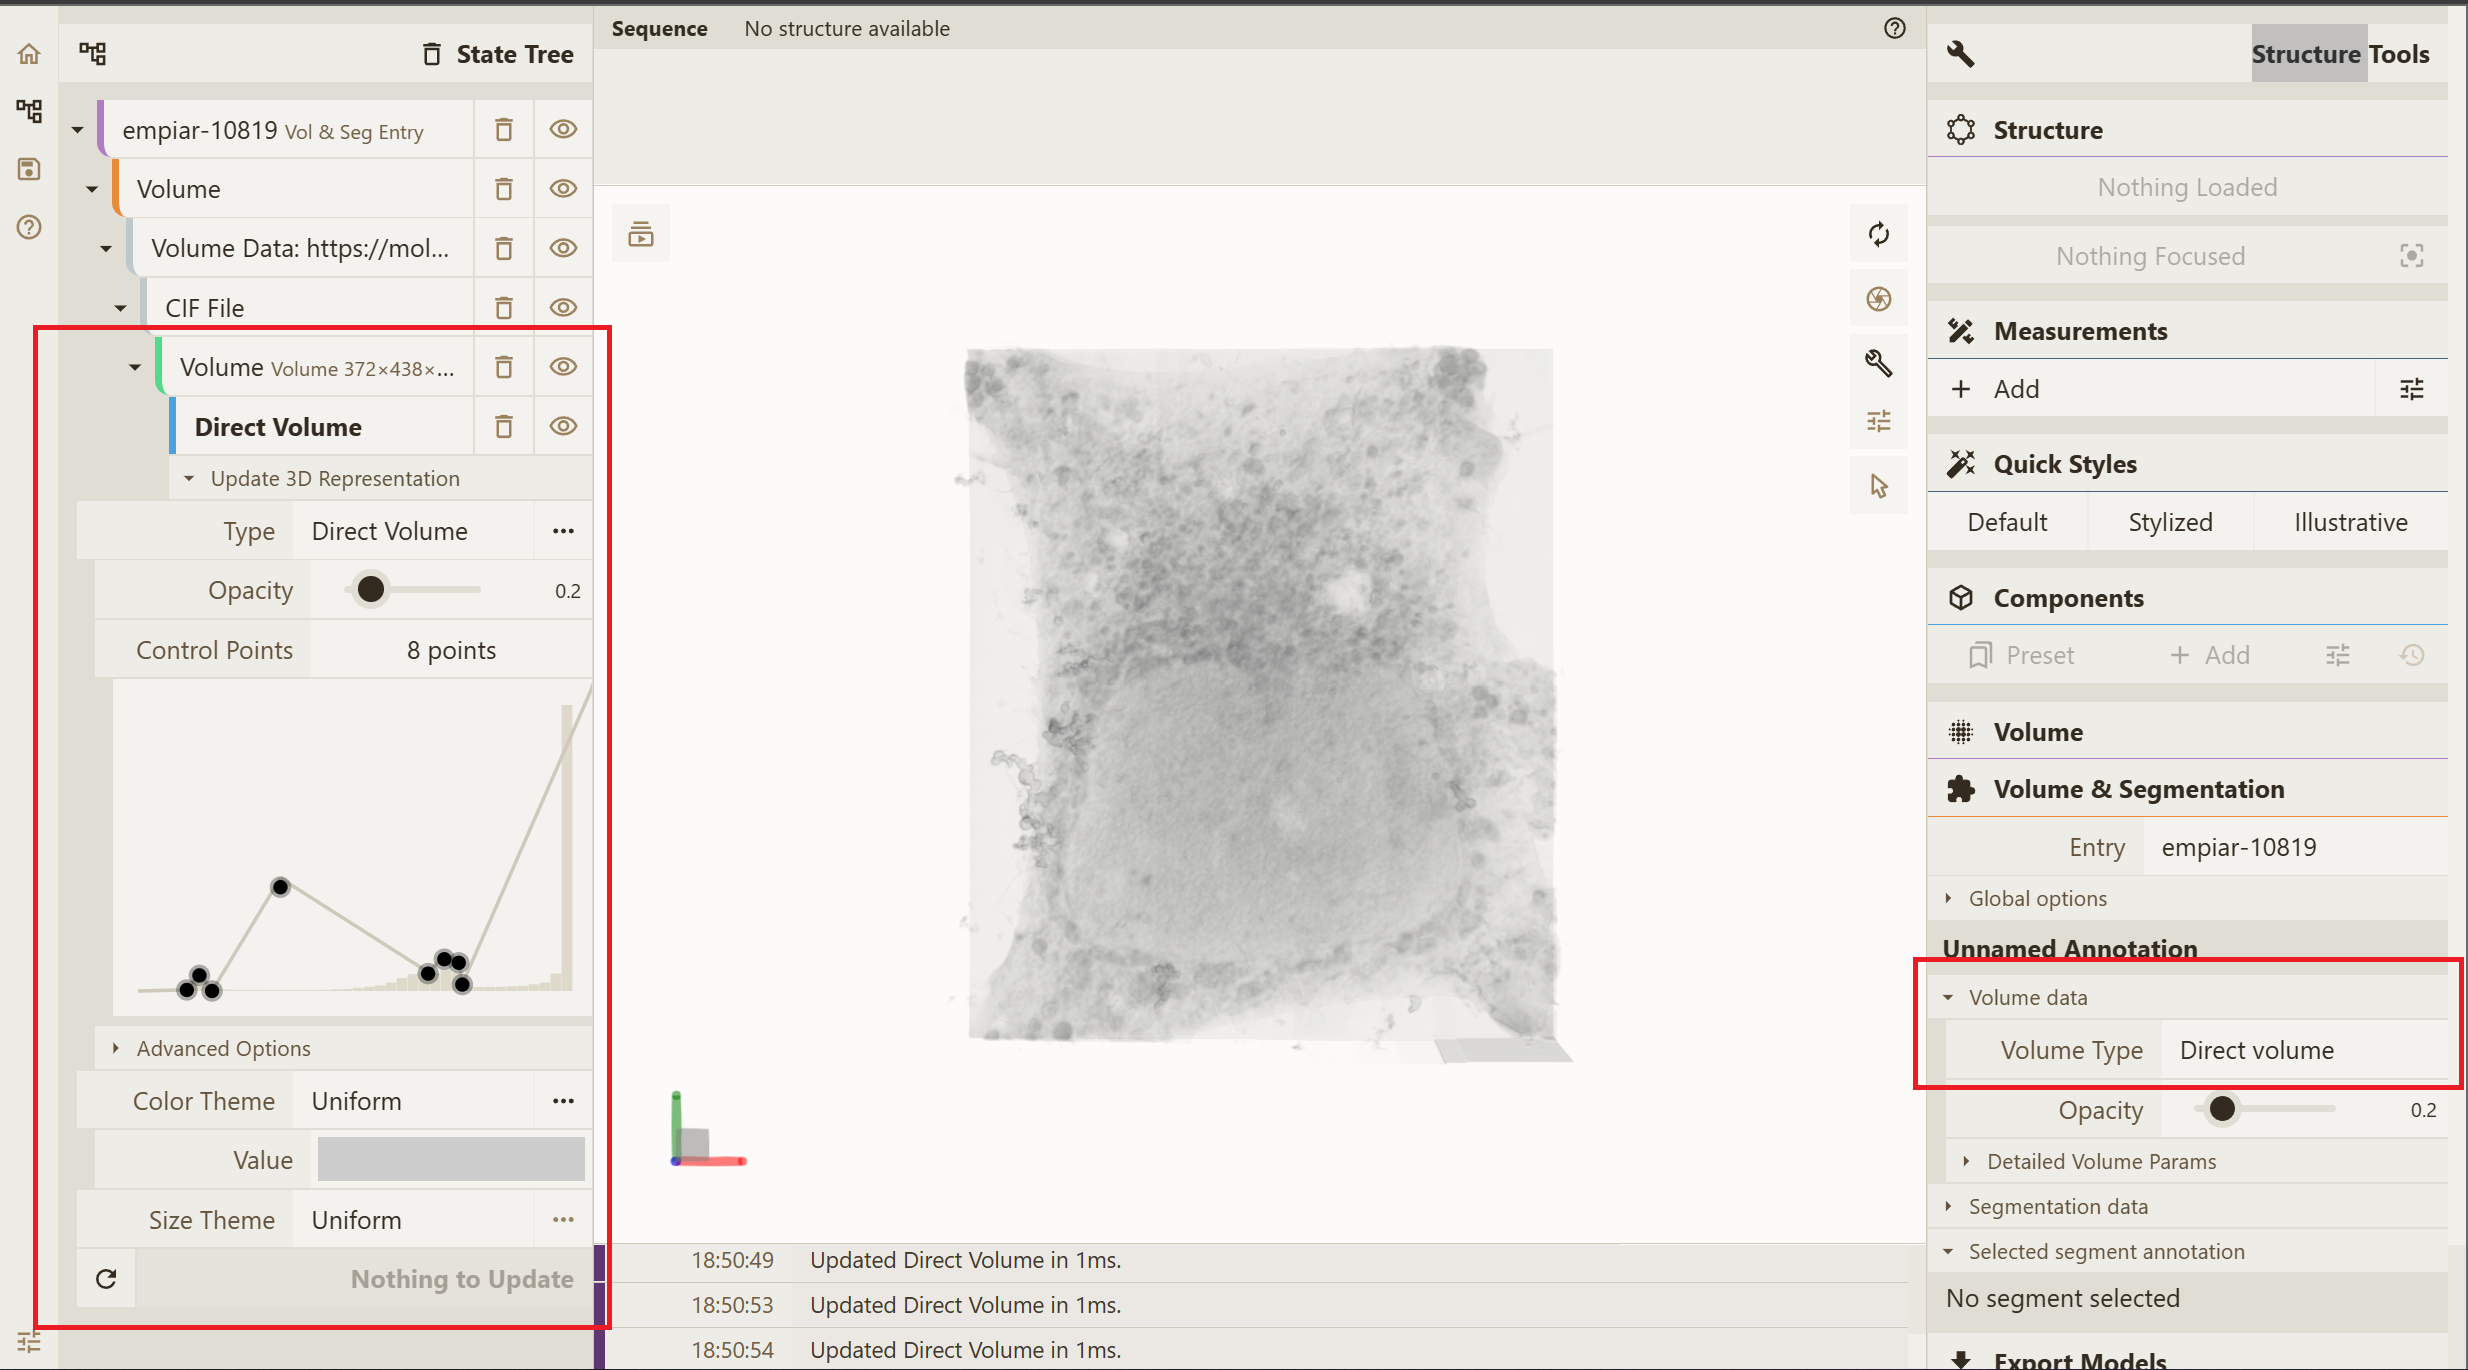
Task: Click the gray color Value swatch
Action: [x=451, y=1160]
